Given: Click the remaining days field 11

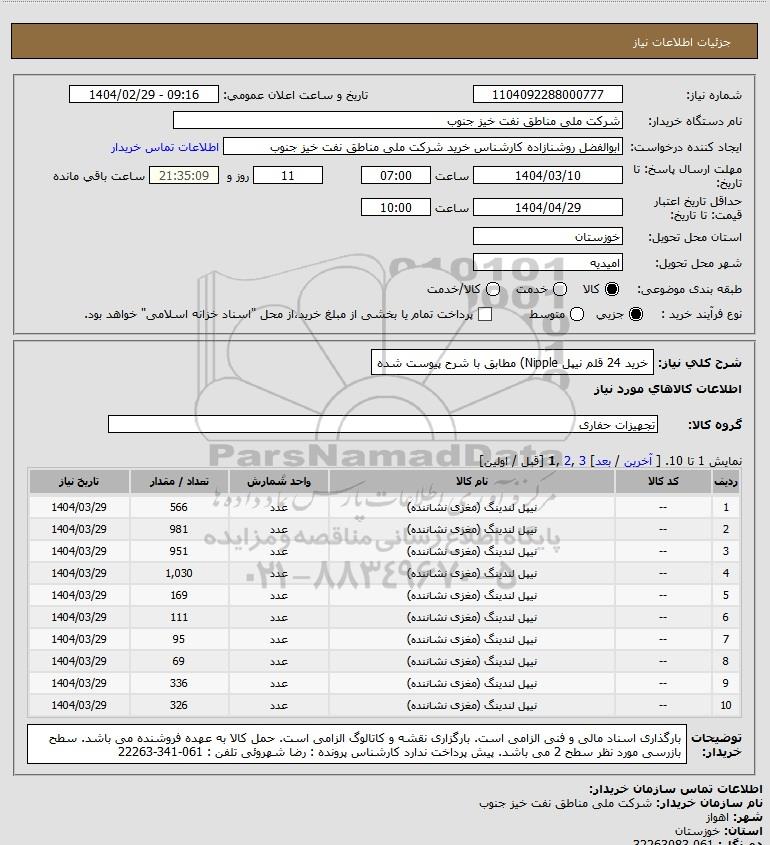Looking at the screenshot, I should click(288, 176).
